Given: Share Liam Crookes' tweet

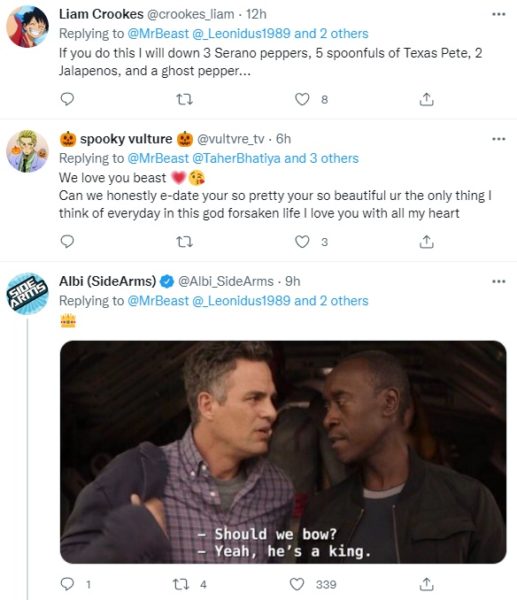Looking at the screenshot, I should point(426,99).
